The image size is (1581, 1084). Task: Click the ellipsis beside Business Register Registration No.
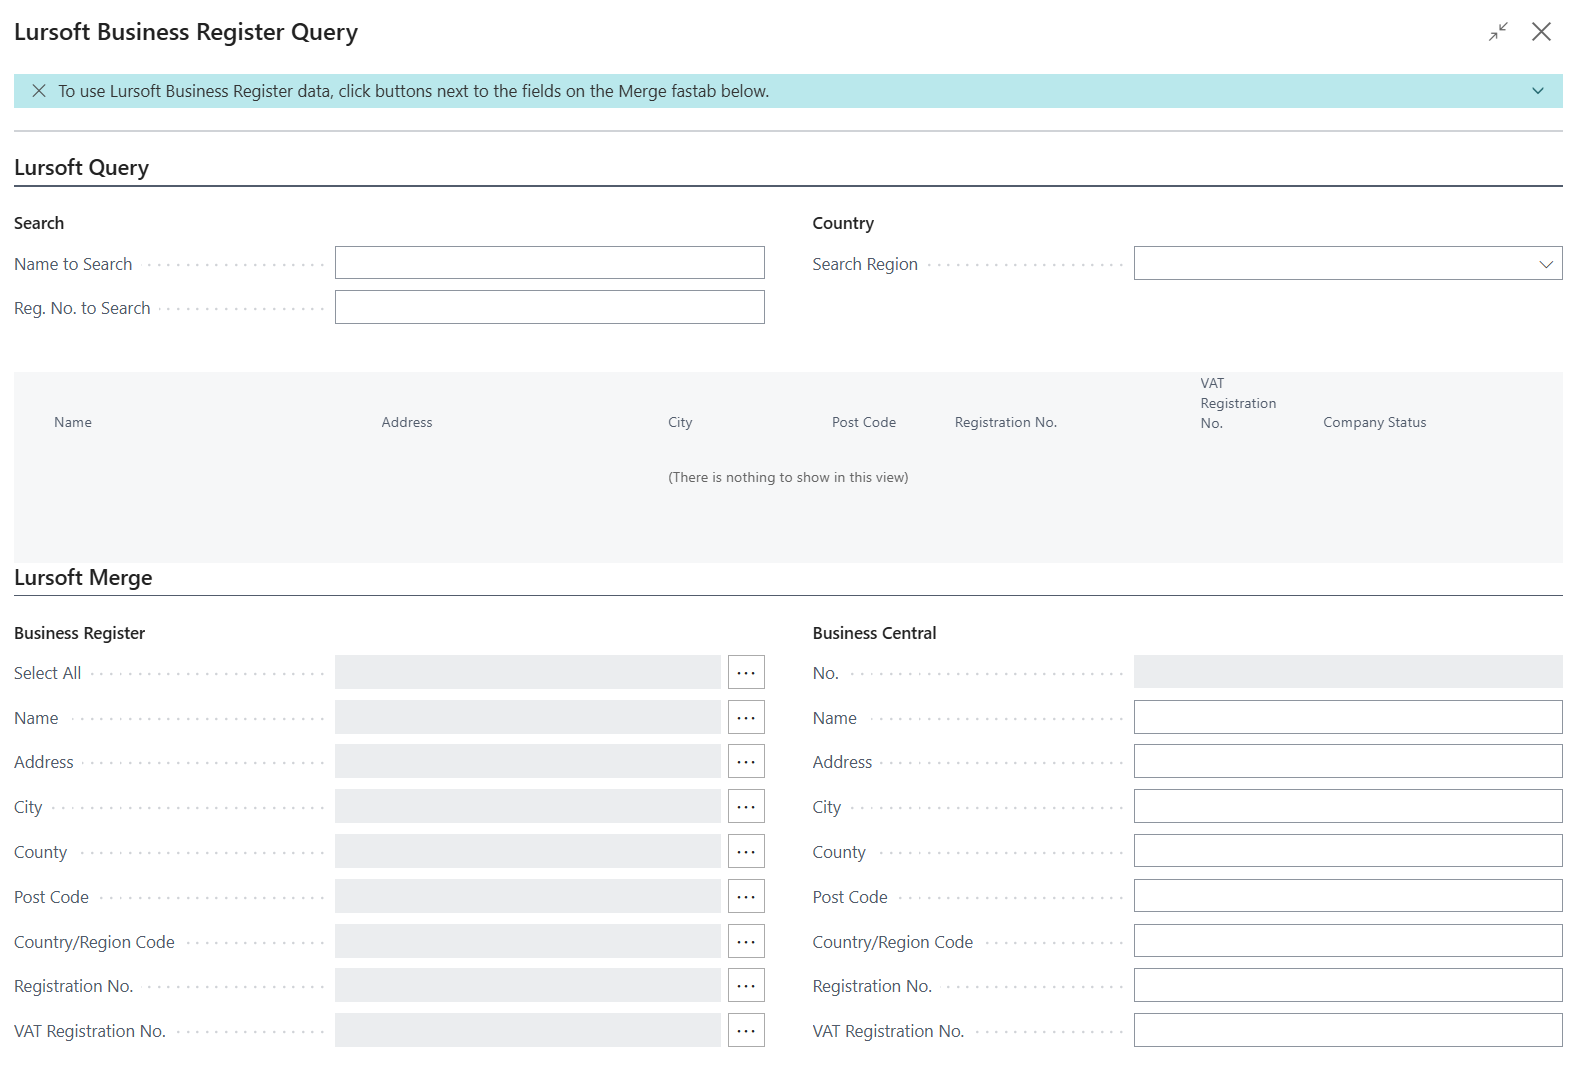746,985
